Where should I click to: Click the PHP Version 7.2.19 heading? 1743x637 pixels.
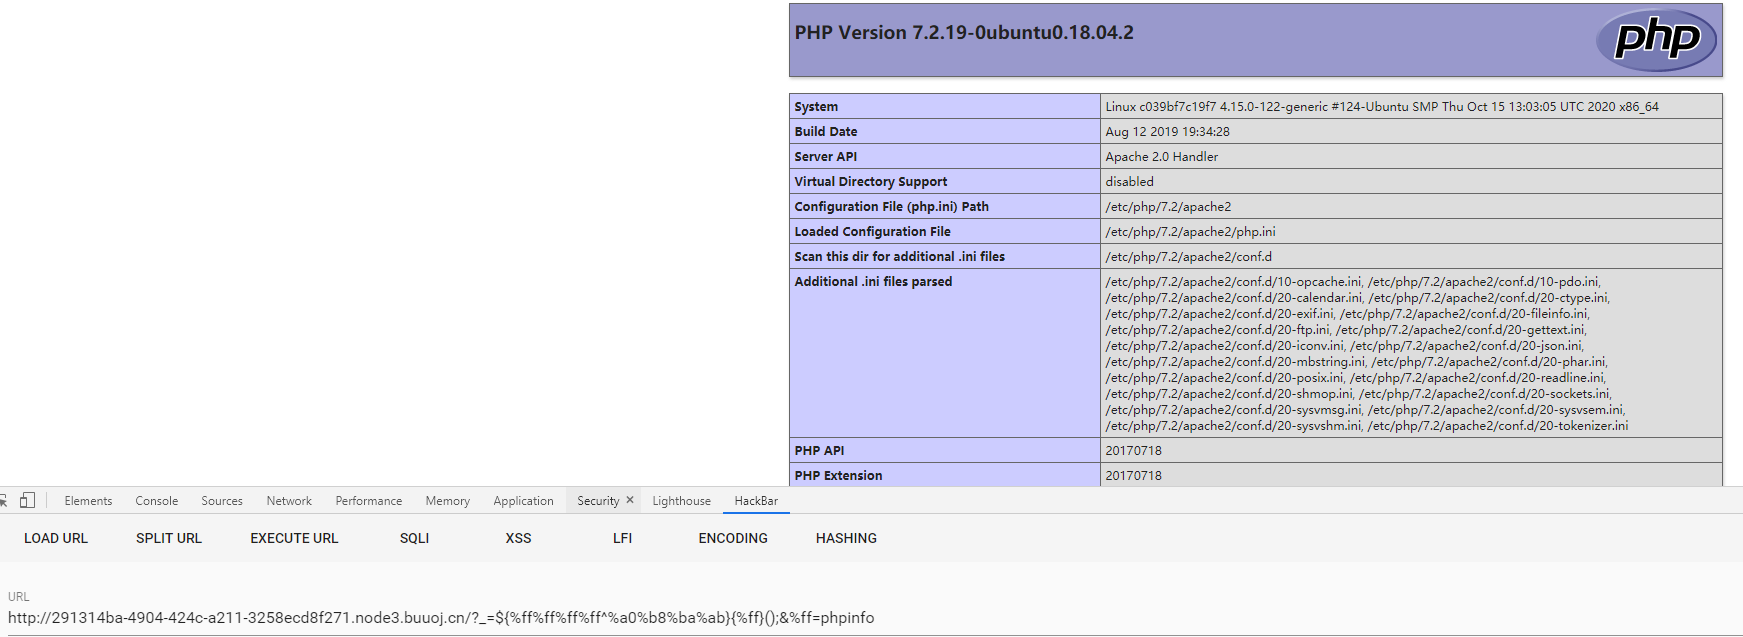pyautogui.click(x=964, y=33)
